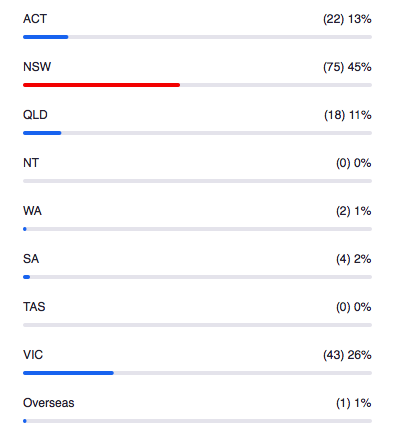Click the QLD (18) 11% result text
Image resolution: width=393 pixels, height=439 pixels.
point(348,115)
